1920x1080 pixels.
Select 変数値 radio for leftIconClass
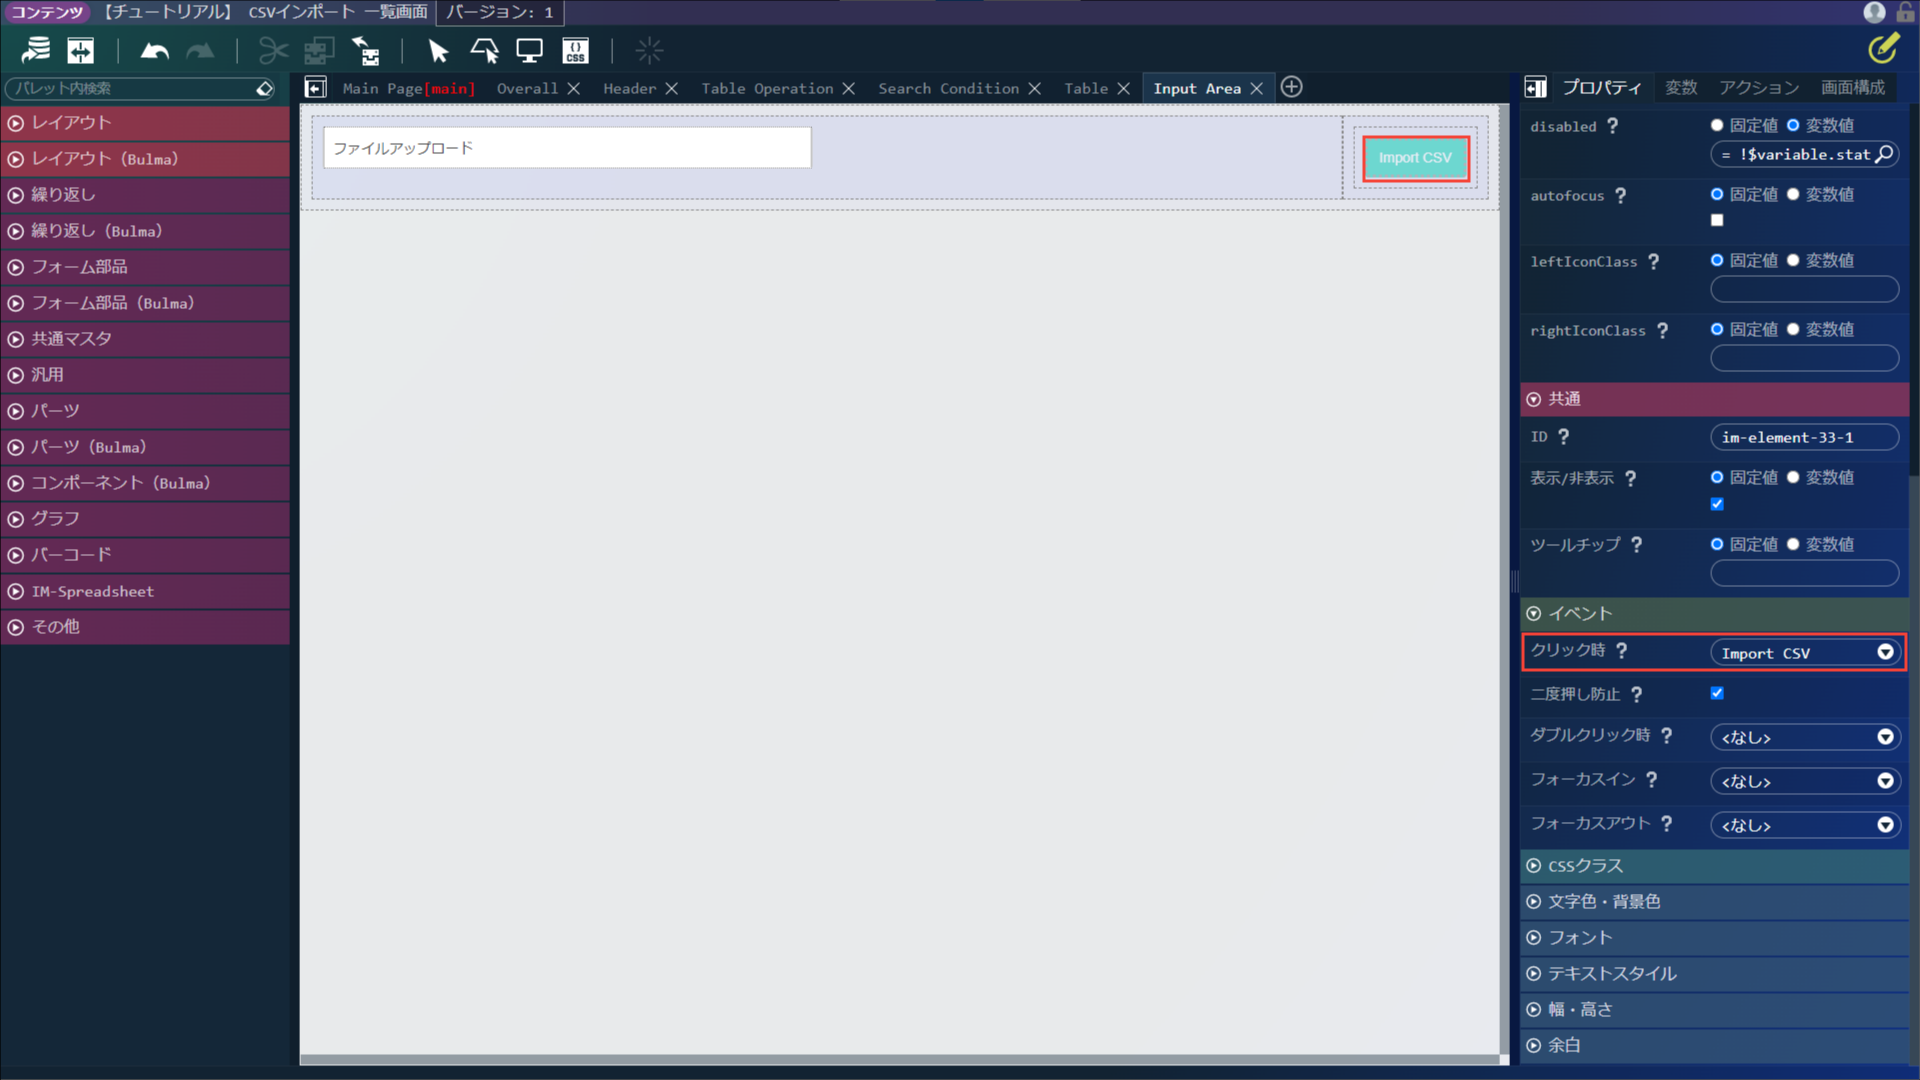(1793, 260)
